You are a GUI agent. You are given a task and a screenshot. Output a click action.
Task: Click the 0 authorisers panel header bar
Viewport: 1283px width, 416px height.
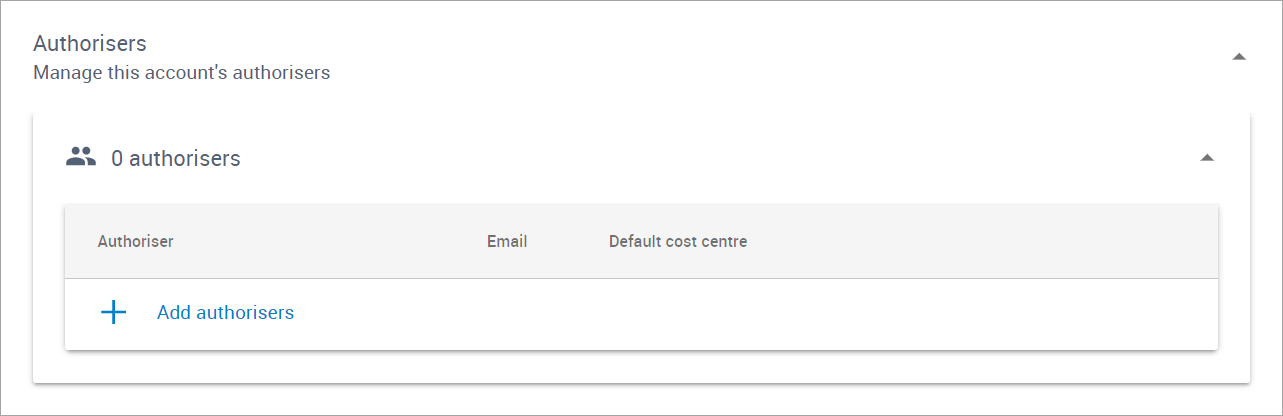tap(641, 158)
